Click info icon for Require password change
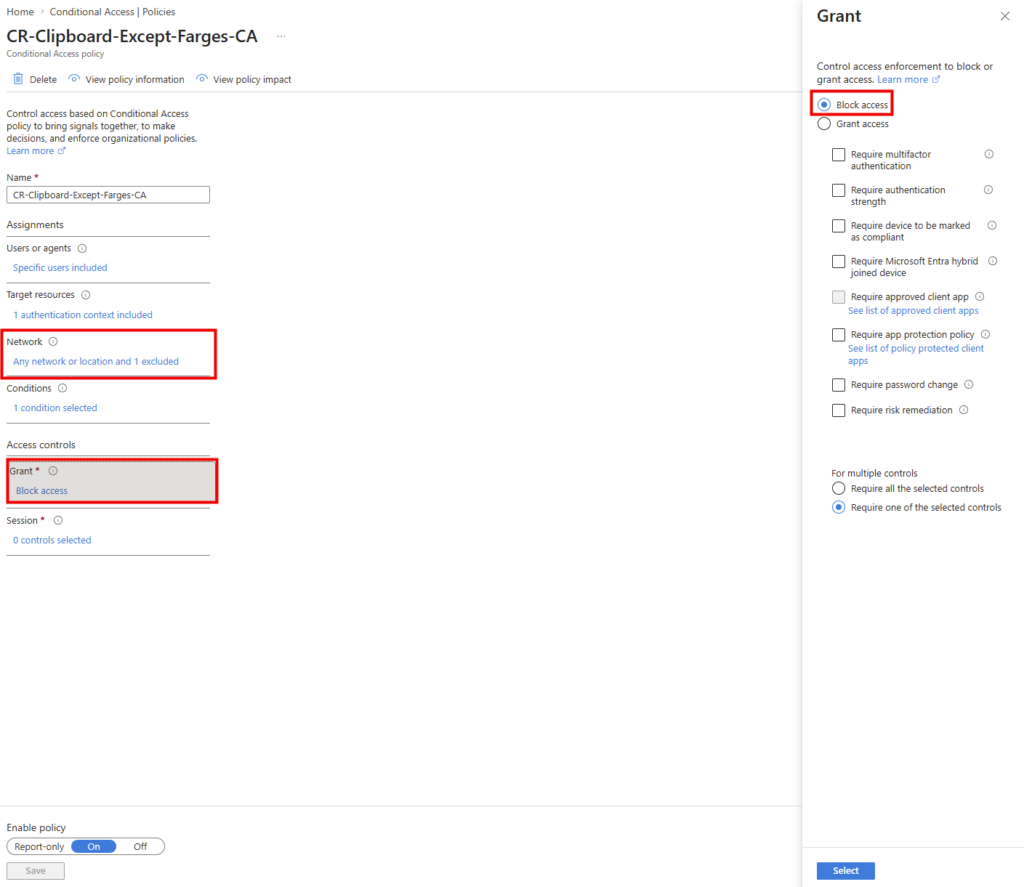 [968, 385]
